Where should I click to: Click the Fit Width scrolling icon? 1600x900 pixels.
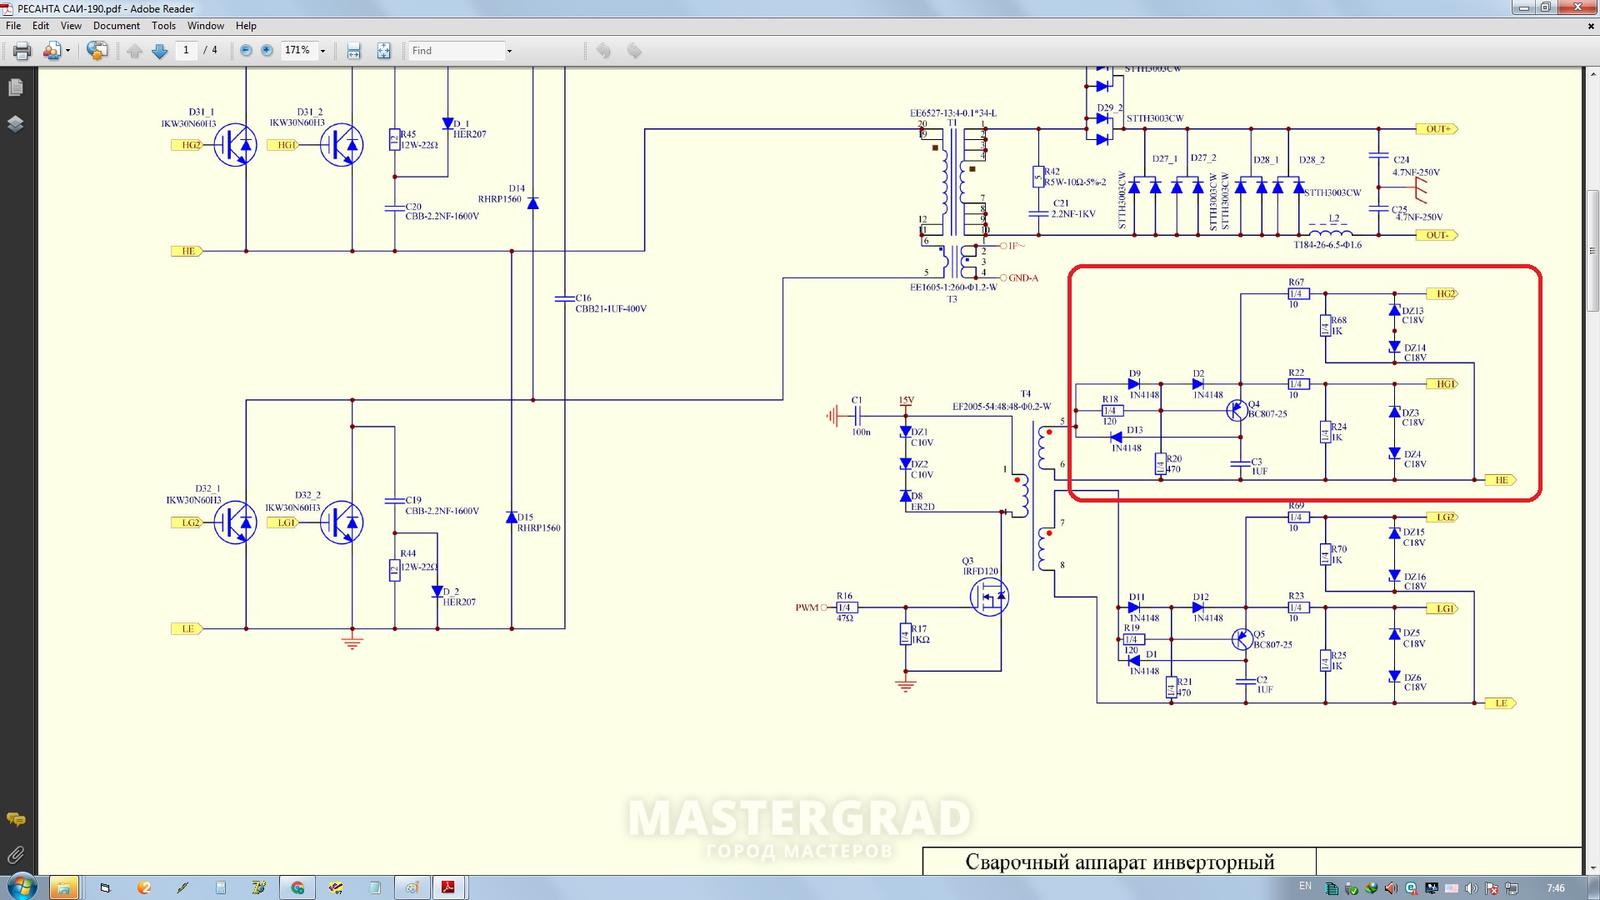click(353, 51)
